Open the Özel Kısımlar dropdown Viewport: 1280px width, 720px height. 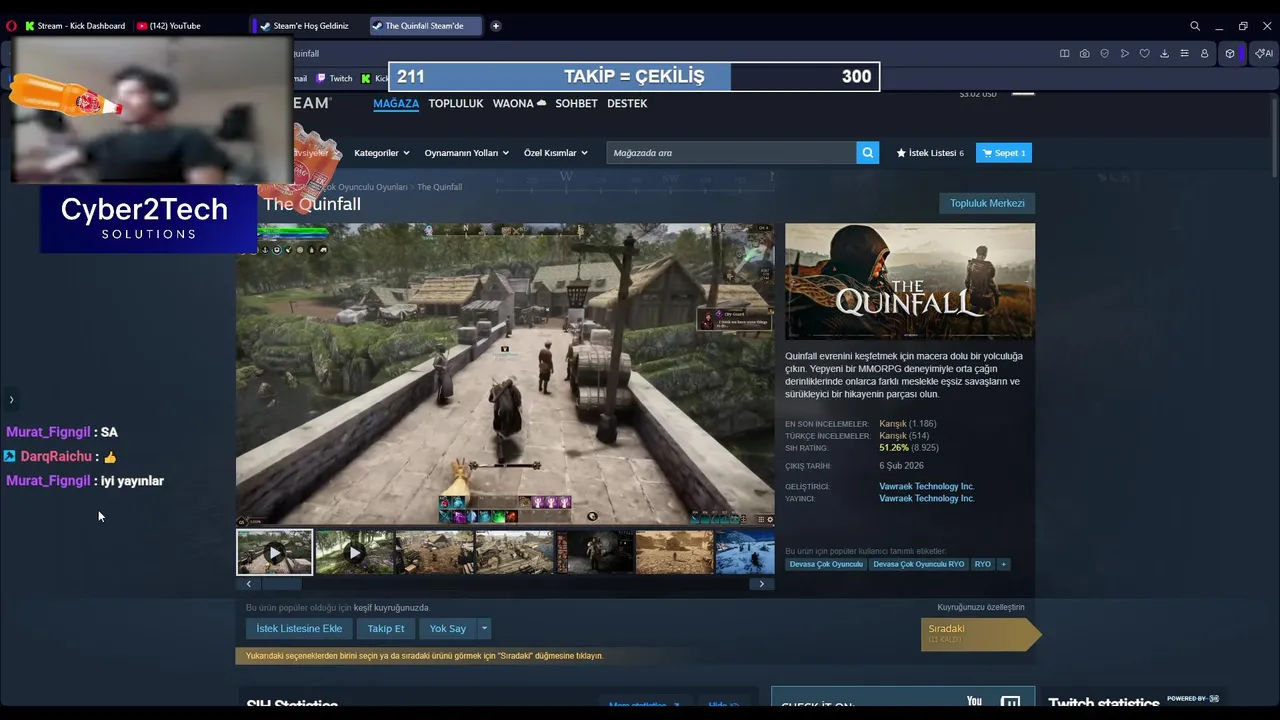(x=556, y=153)
